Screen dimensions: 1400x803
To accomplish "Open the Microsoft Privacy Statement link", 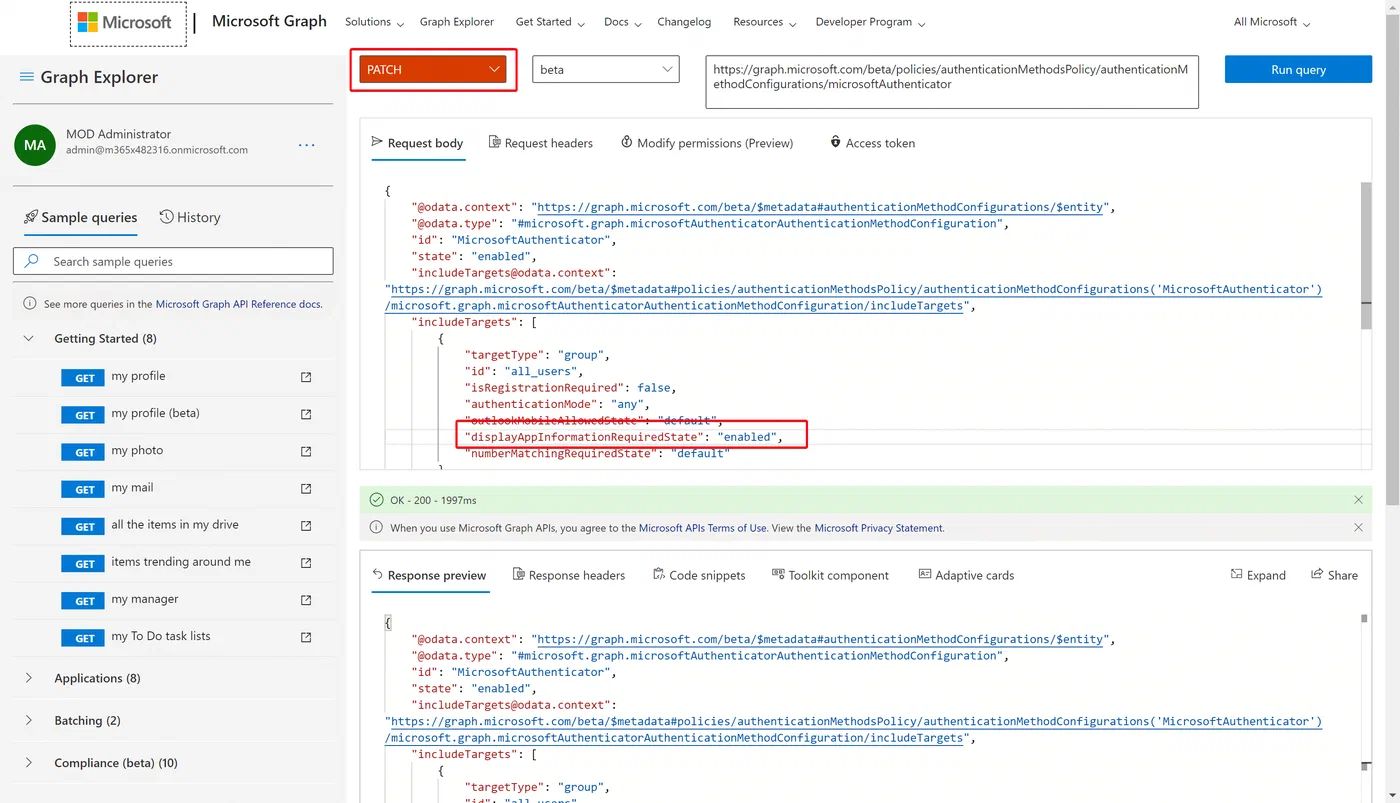I will pyautogui.click(x=878, y=528).
